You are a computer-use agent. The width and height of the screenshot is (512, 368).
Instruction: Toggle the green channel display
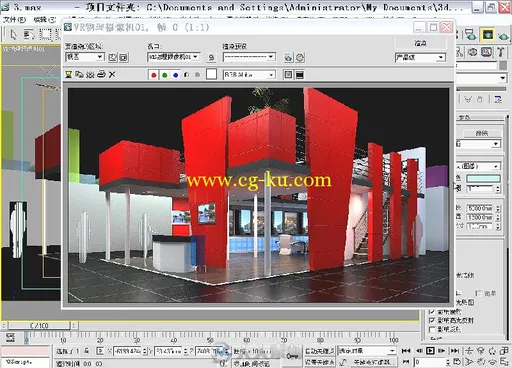(x=165, y=75)
